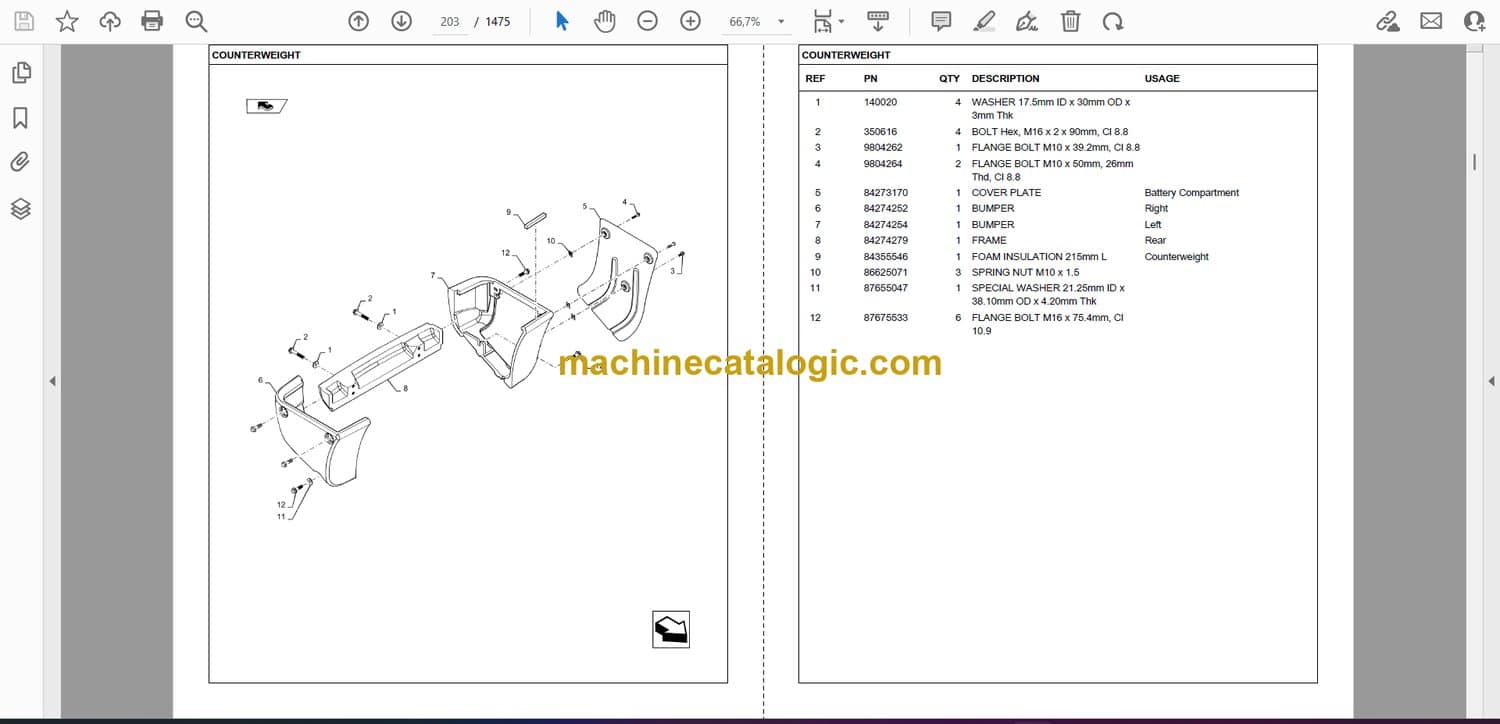Click the Save file icon
Viewport: 1500px width, 724px height.
coord(24,21)
